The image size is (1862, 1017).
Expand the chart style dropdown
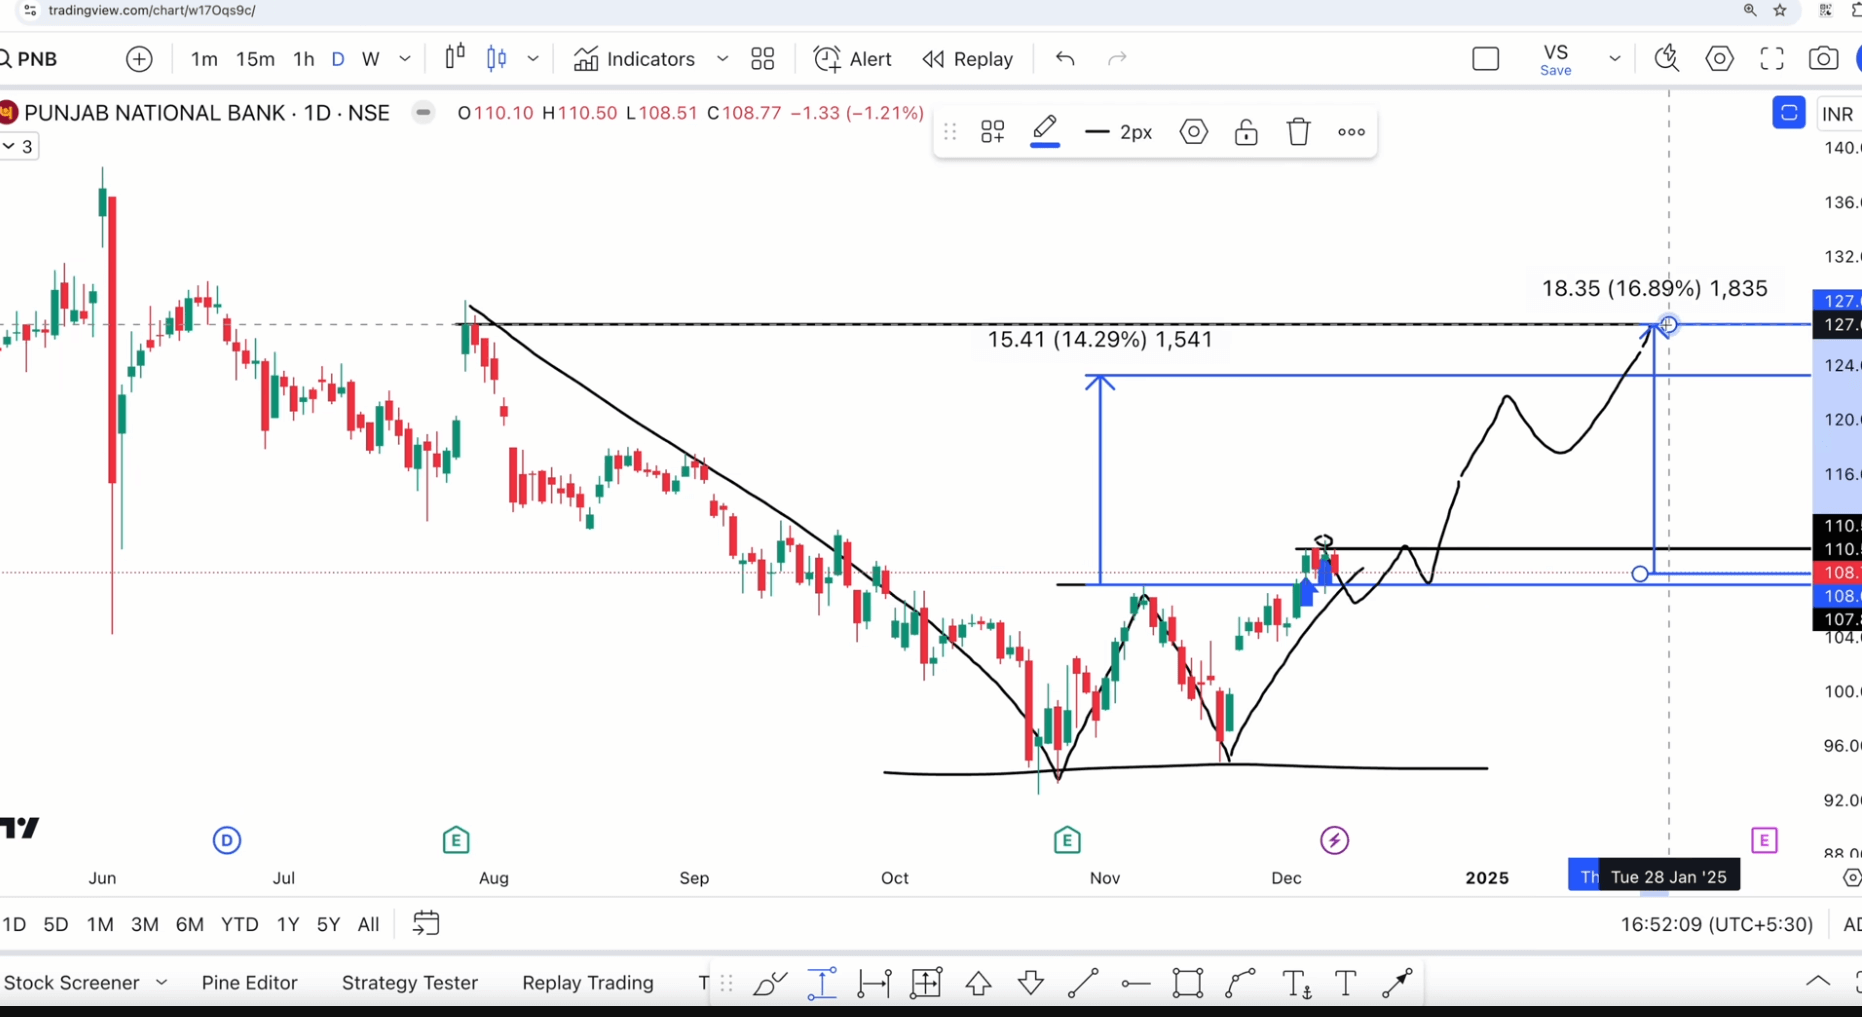(533, 59)
